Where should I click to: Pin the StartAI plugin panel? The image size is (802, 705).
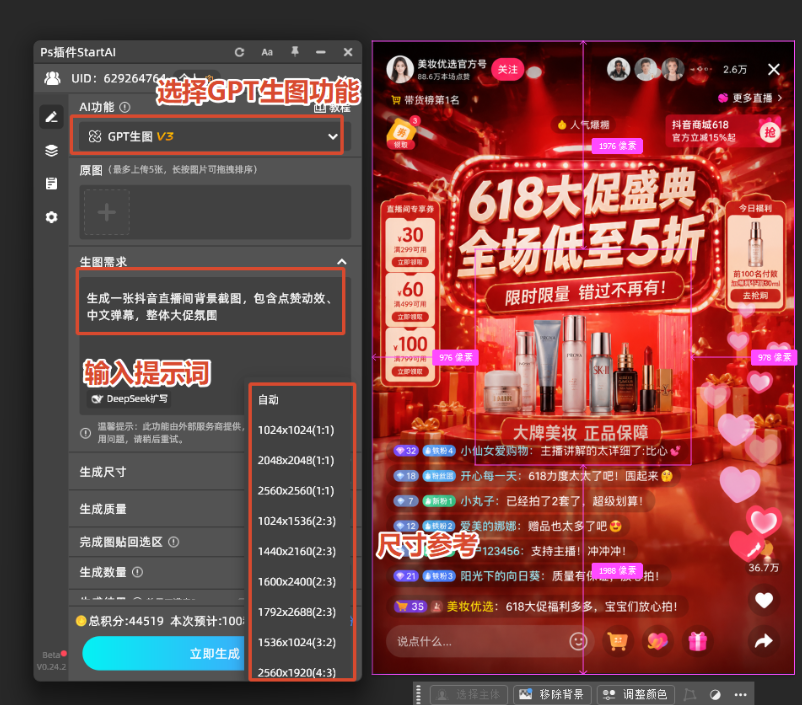pyautogui.click(x=295, y=51)
